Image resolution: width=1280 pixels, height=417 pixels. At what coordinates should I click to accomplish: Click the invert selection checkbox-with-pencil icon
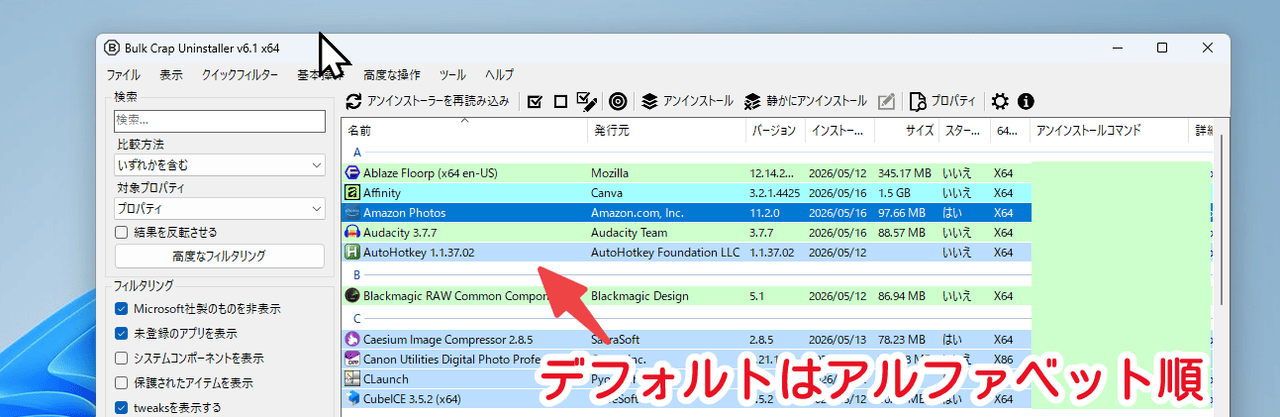pos(588,101)
